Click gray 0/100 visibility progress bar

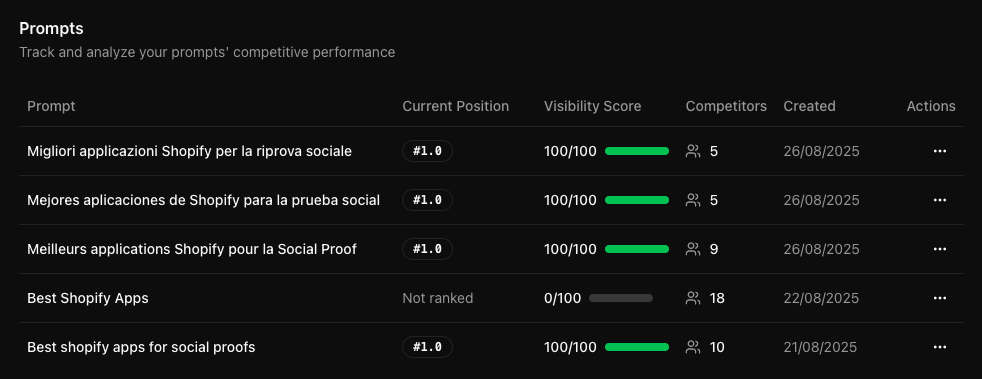[621, 298]
